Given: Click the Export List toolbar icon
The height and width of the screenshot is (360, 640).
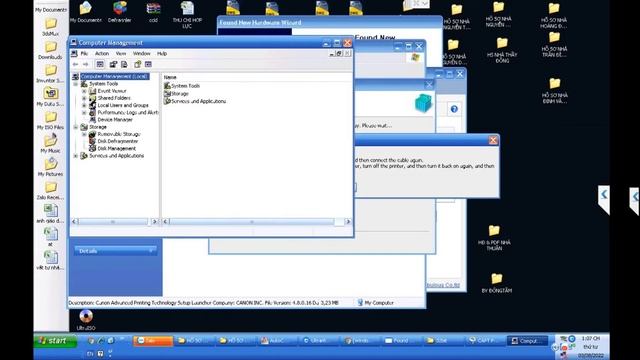Looking at the screenshot, I should 124,64.
